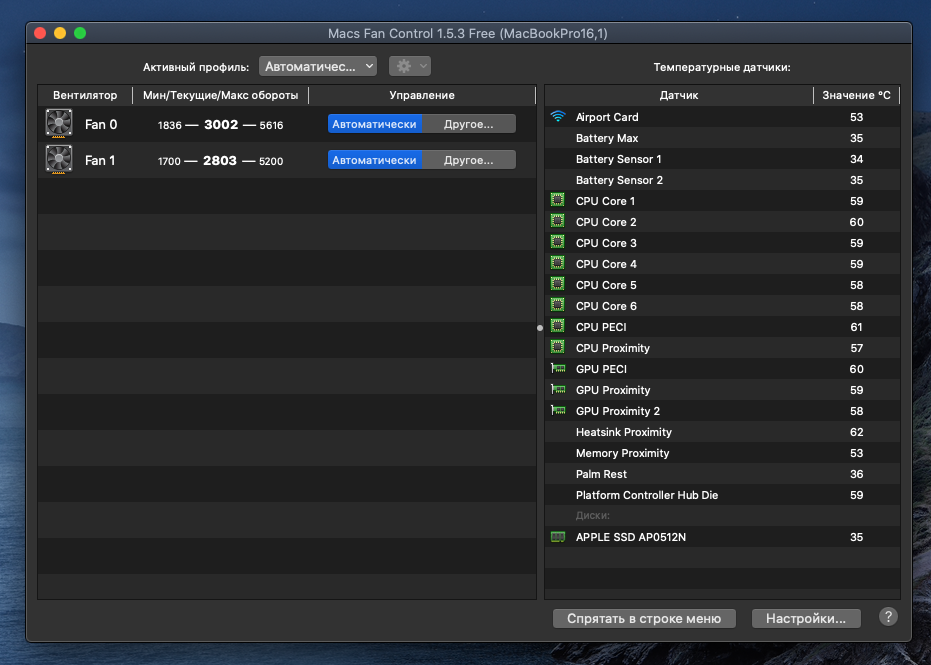931x665 pixels.
Task: Click the CPU PECI sensor name
Action: (601, 327)
